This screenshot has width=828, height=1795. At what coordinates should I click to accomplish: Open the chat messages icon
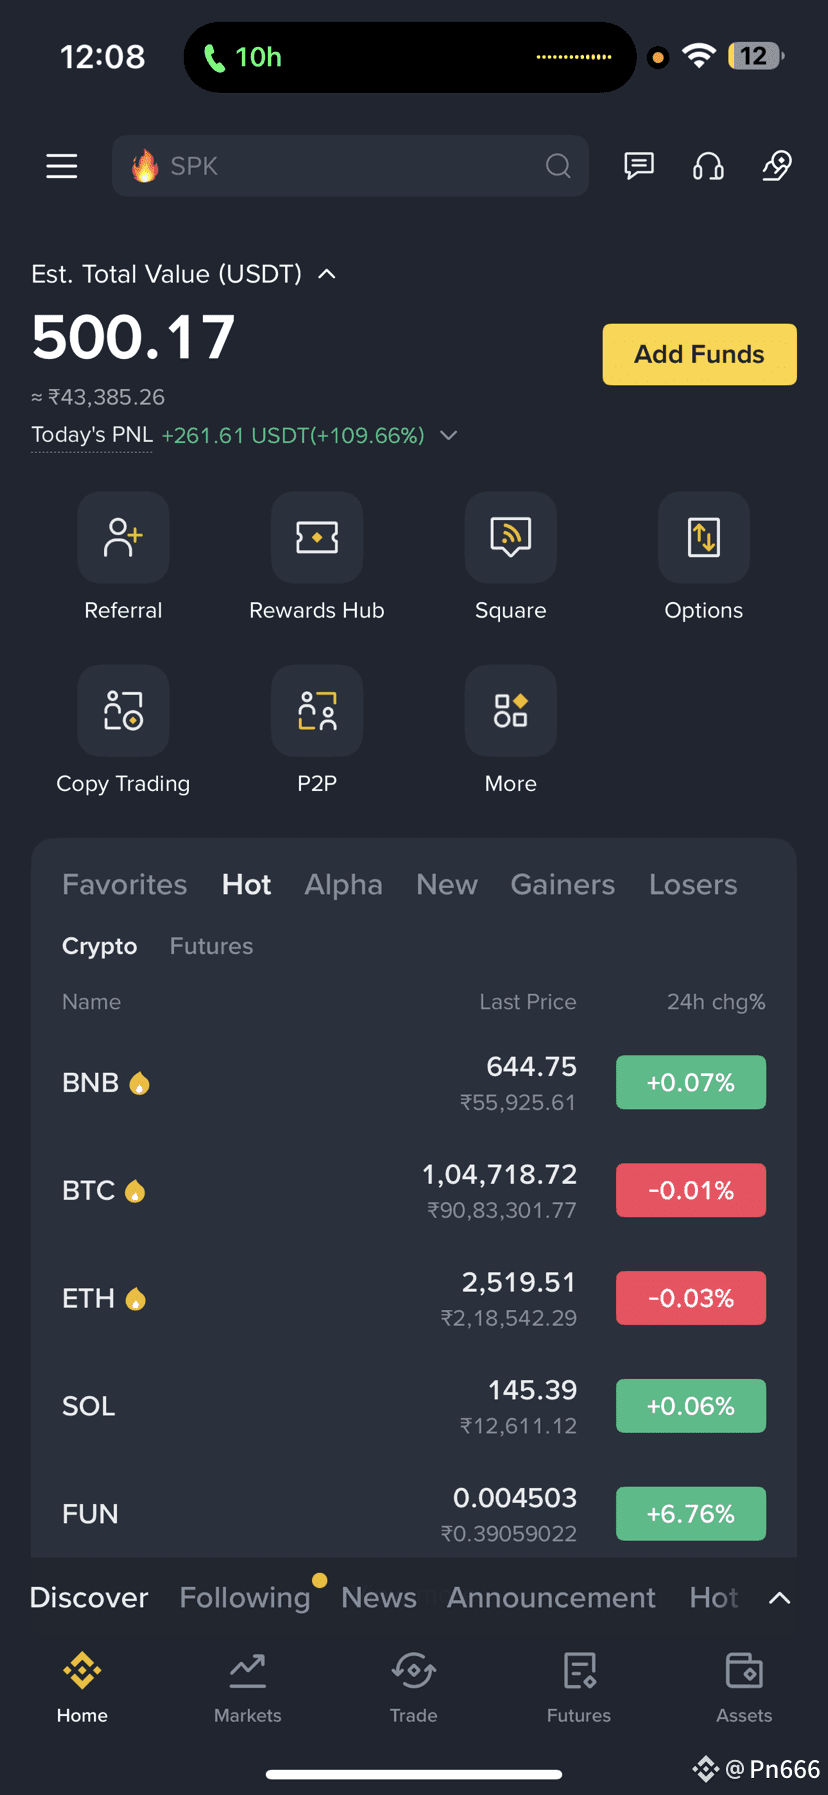[x=639, y=166]
